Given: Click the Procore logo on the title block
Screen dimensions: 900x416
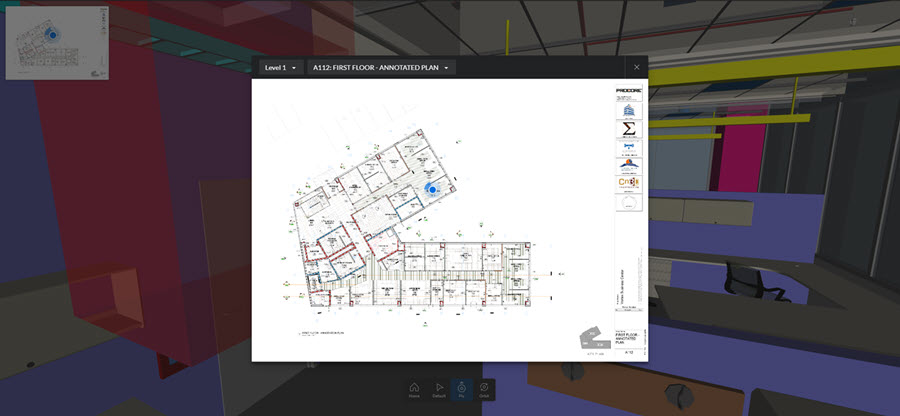Looking at the screenshot, I should click(x=628, y=90).
